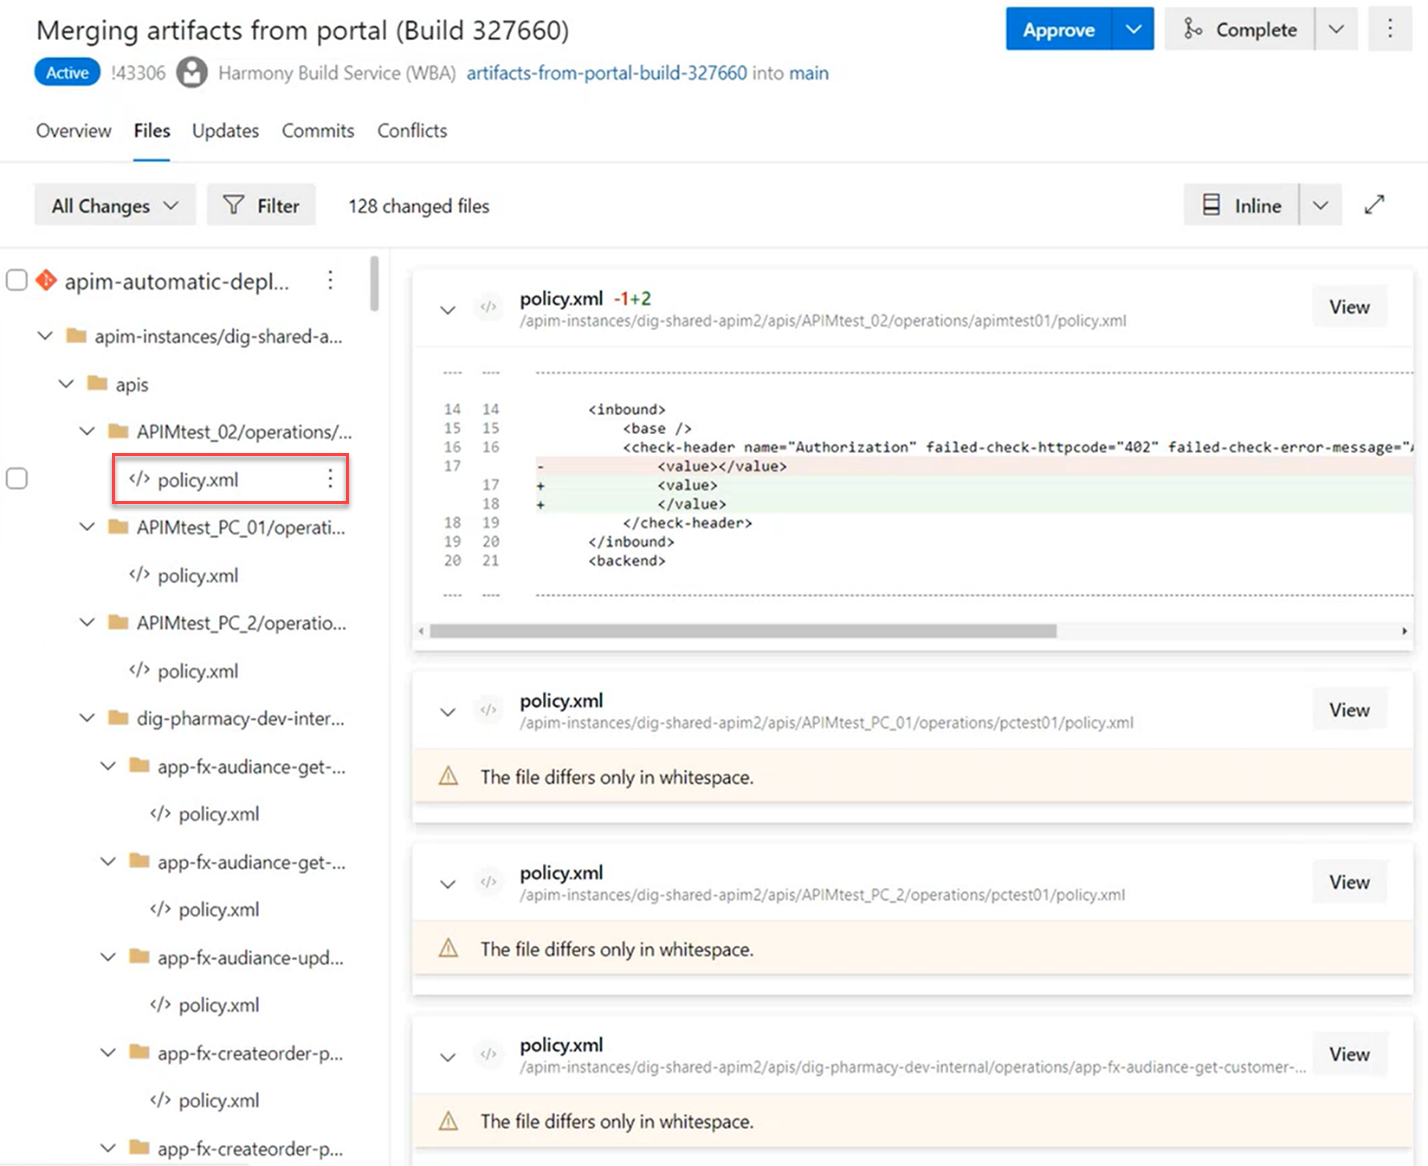The width and height of the screenshot is (1428, 1166).
Task: Open the All Changes dropdown
Action: [x=115, y=206]
